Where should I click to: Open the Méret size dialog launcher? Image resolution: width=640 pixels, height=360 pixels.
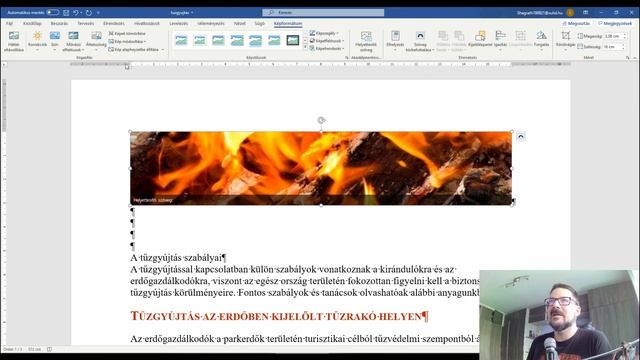[628, 58]
